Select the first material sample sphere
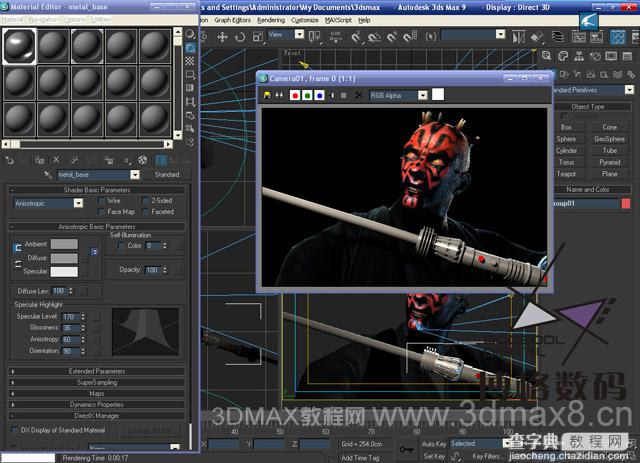640x463 pixels. click(x=19, y=46)
